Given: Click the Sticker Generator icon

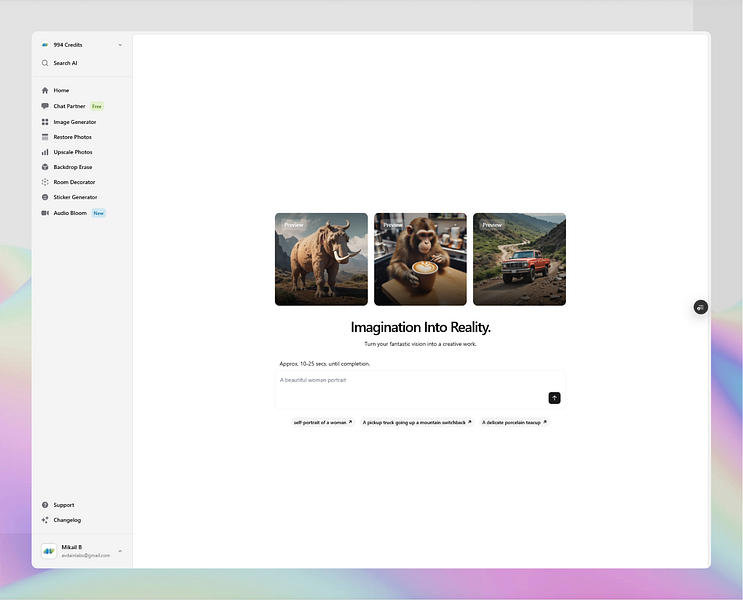Looking at the screenshot, I should (x=45, y=197).
